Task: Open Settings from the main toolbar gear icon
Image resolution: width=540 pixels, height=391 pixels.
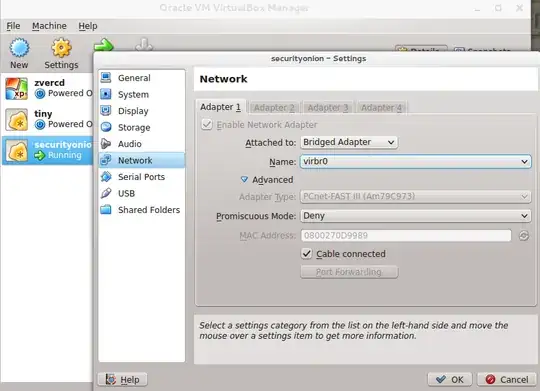Action: 61,48
